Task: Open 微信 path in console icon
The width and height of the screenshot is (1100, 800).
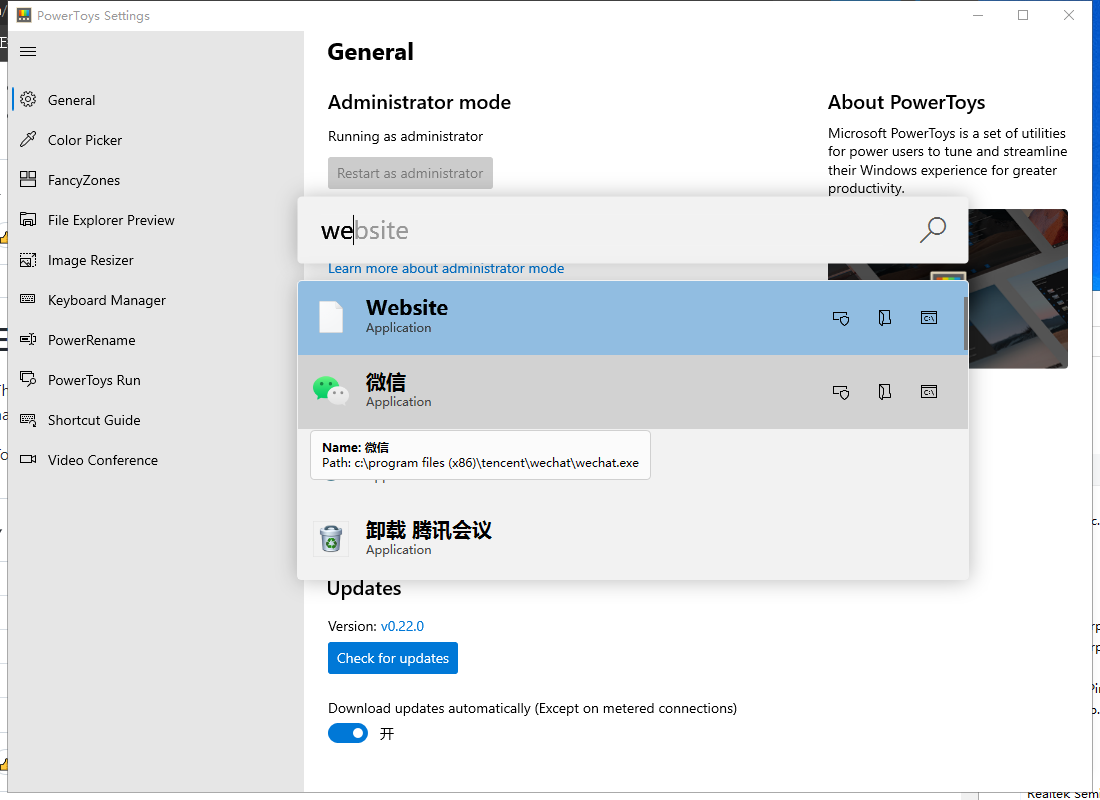Action: point(929,392)
